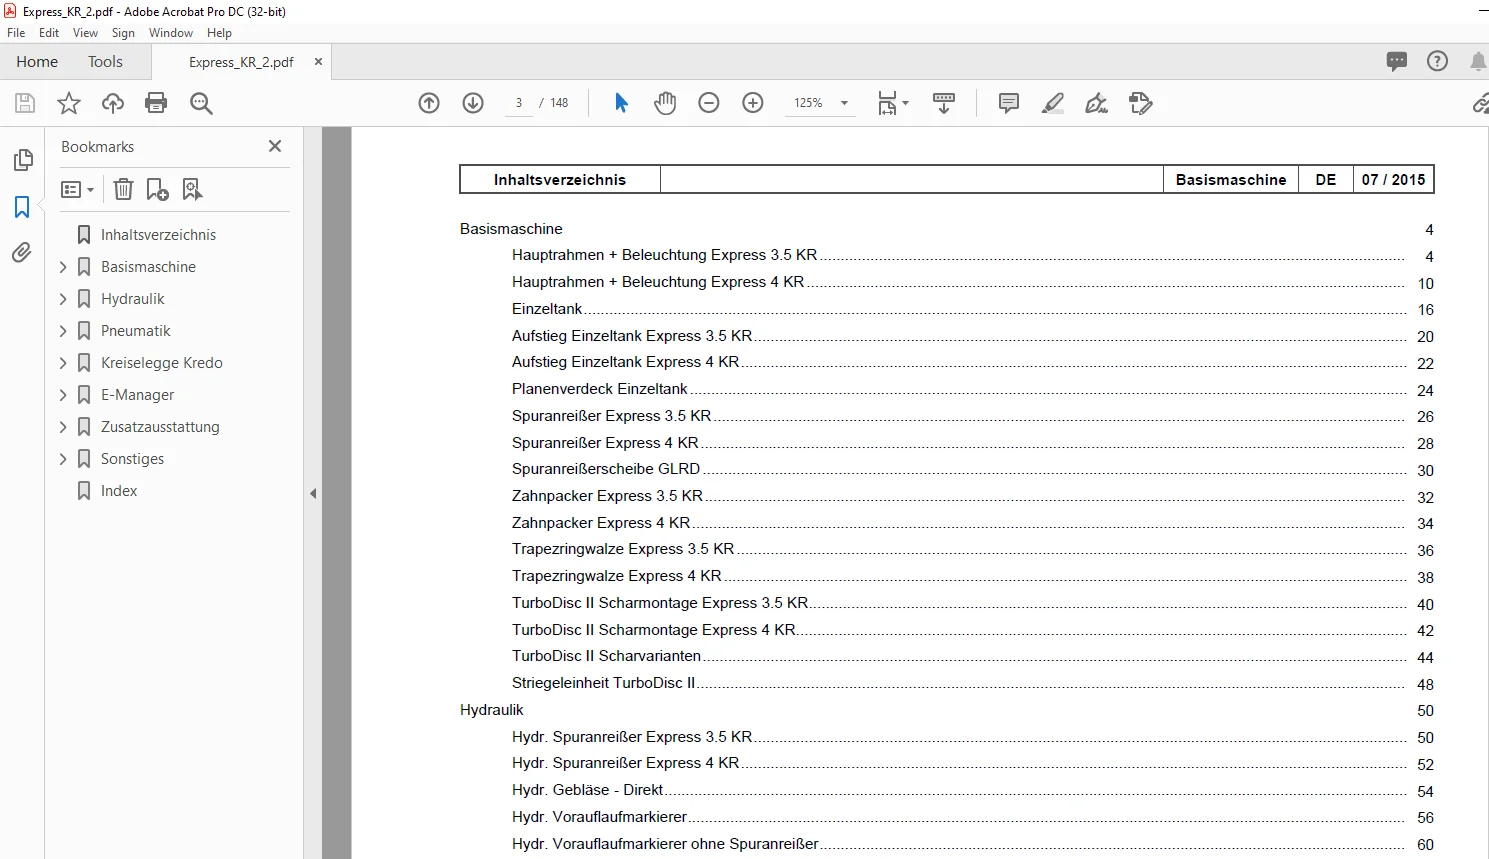Add the file to starred favorites
The height and width of the screenshot is (859, 1489).
69,103
